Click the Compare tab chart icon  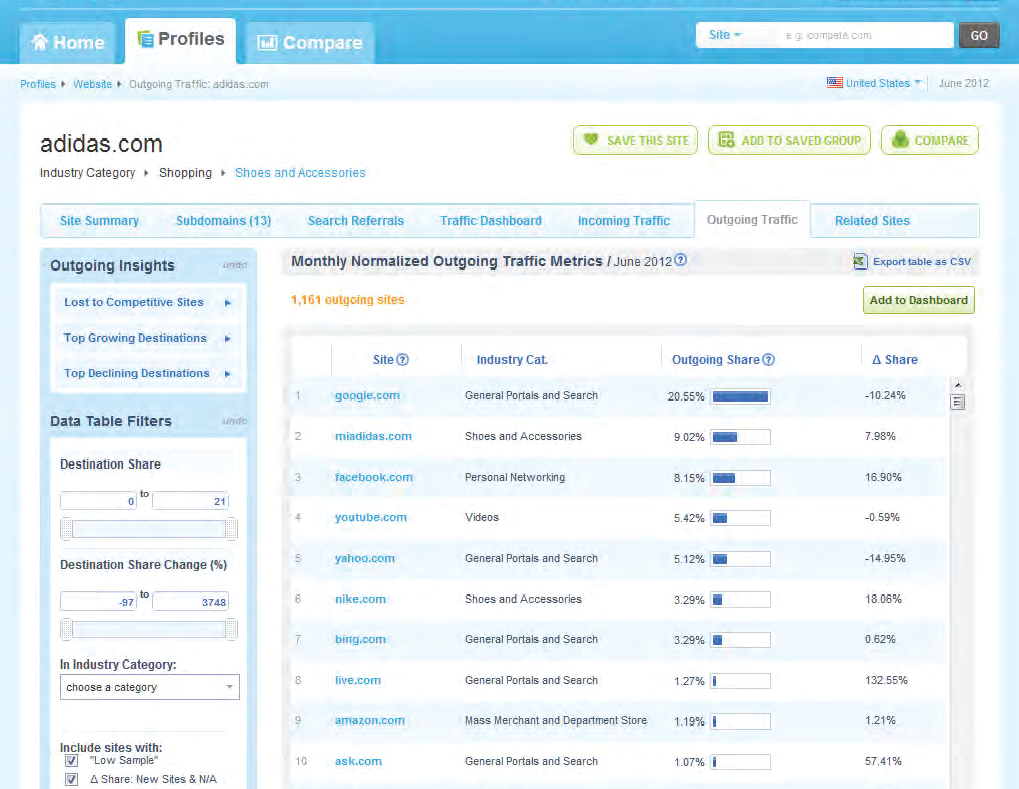tap(267, 43)
